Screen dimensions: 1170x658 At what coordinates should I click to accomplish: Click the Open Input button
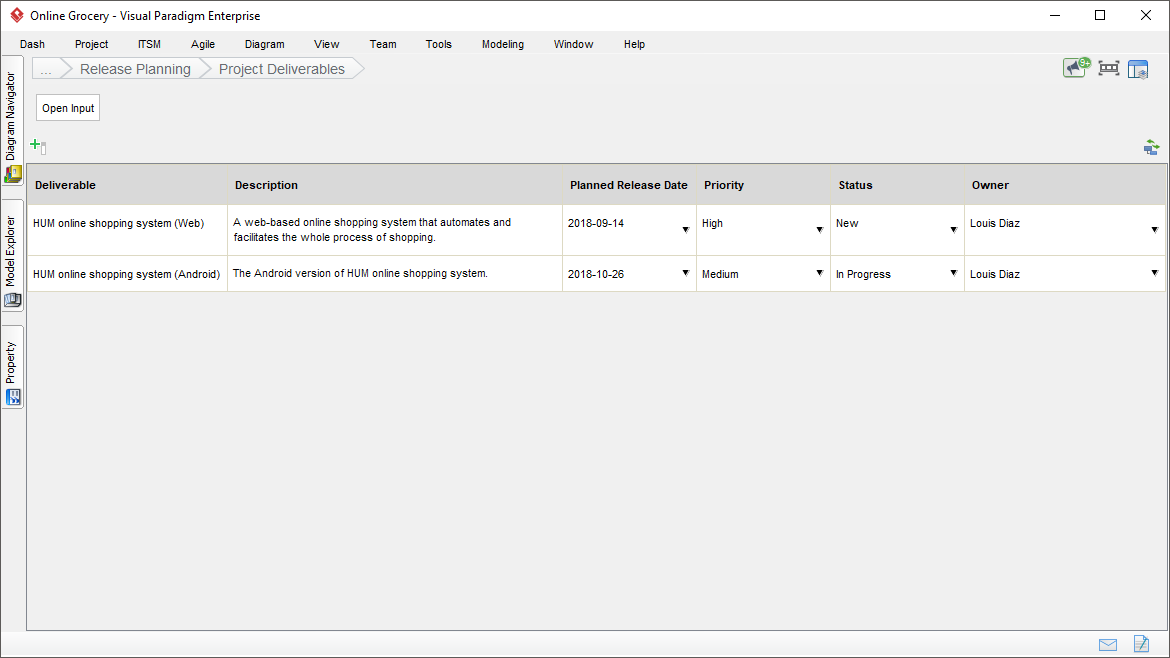[x=68, y=108]
